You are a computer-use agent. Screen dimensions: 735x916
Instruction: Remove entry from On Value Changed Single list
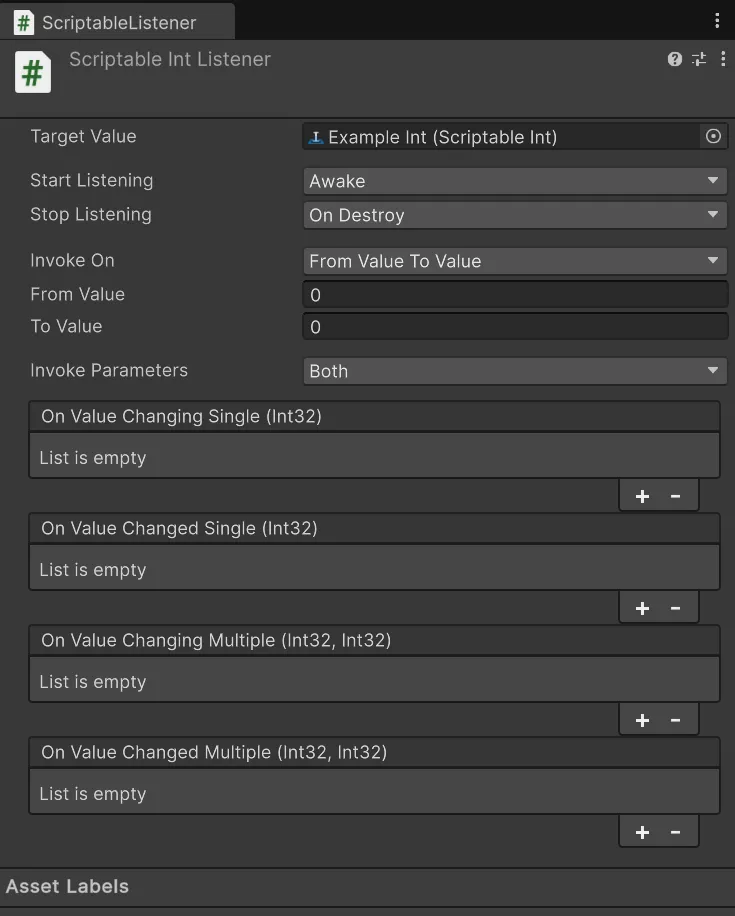[x=676, y=608]
